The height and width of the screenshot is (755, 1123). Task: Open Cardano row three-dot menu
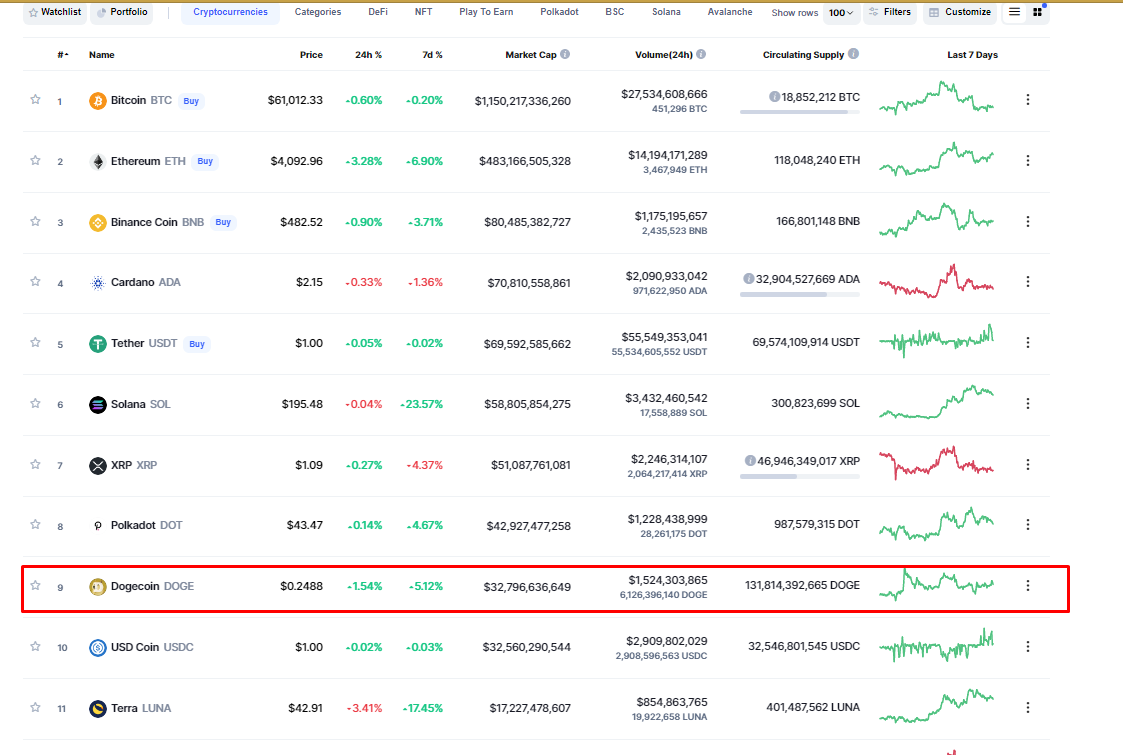[x=1028, y=282]
